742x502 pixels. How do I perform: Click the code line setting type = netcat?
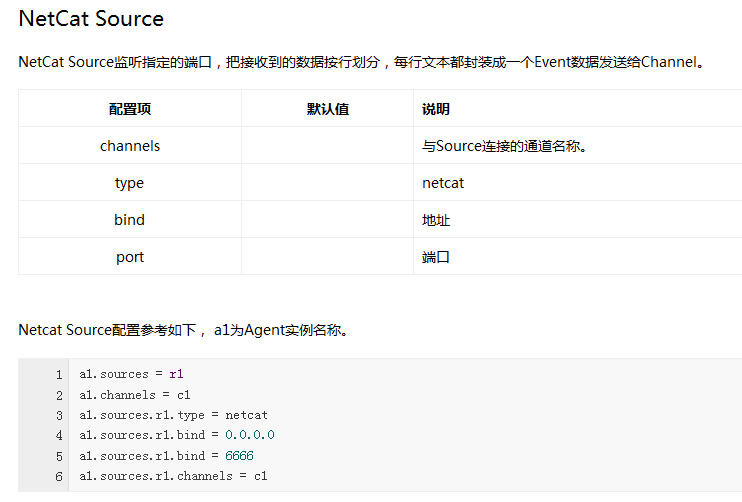click(x=173, y=415)
